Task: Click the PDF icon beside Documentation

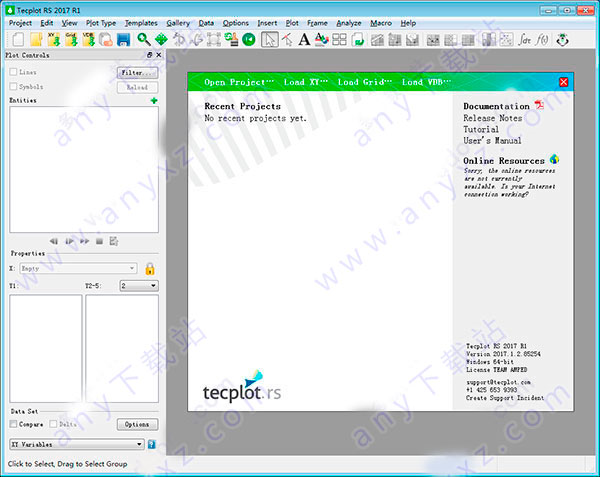Action: pyautogui.click(x=539, y=105)
